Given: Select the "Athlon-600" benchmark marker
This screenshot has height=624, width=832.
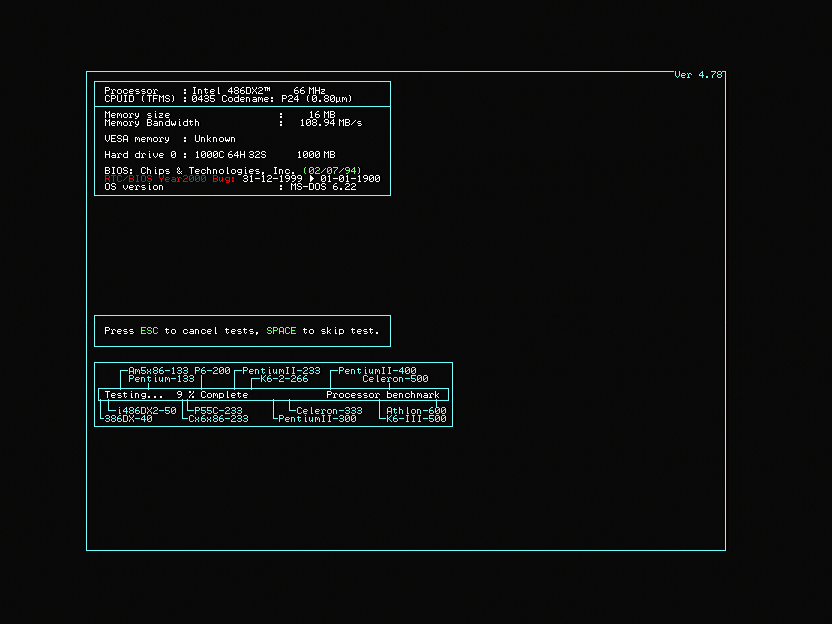Looking at the screenshot, I should [x=416, y=410].
